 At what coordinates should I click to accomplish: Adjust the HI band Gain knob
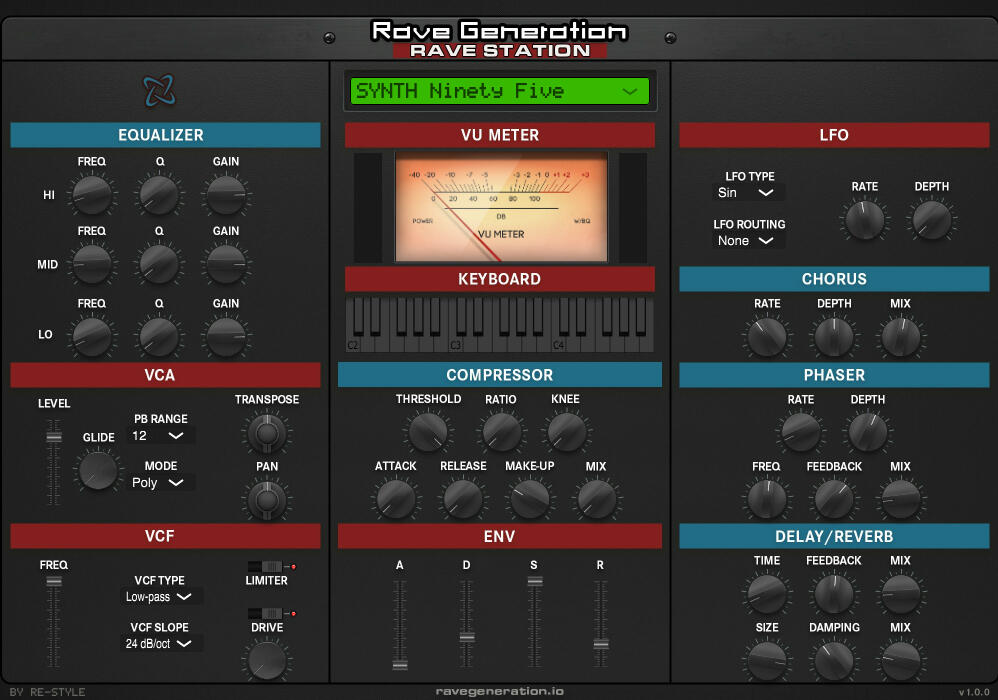coord(225,192)
